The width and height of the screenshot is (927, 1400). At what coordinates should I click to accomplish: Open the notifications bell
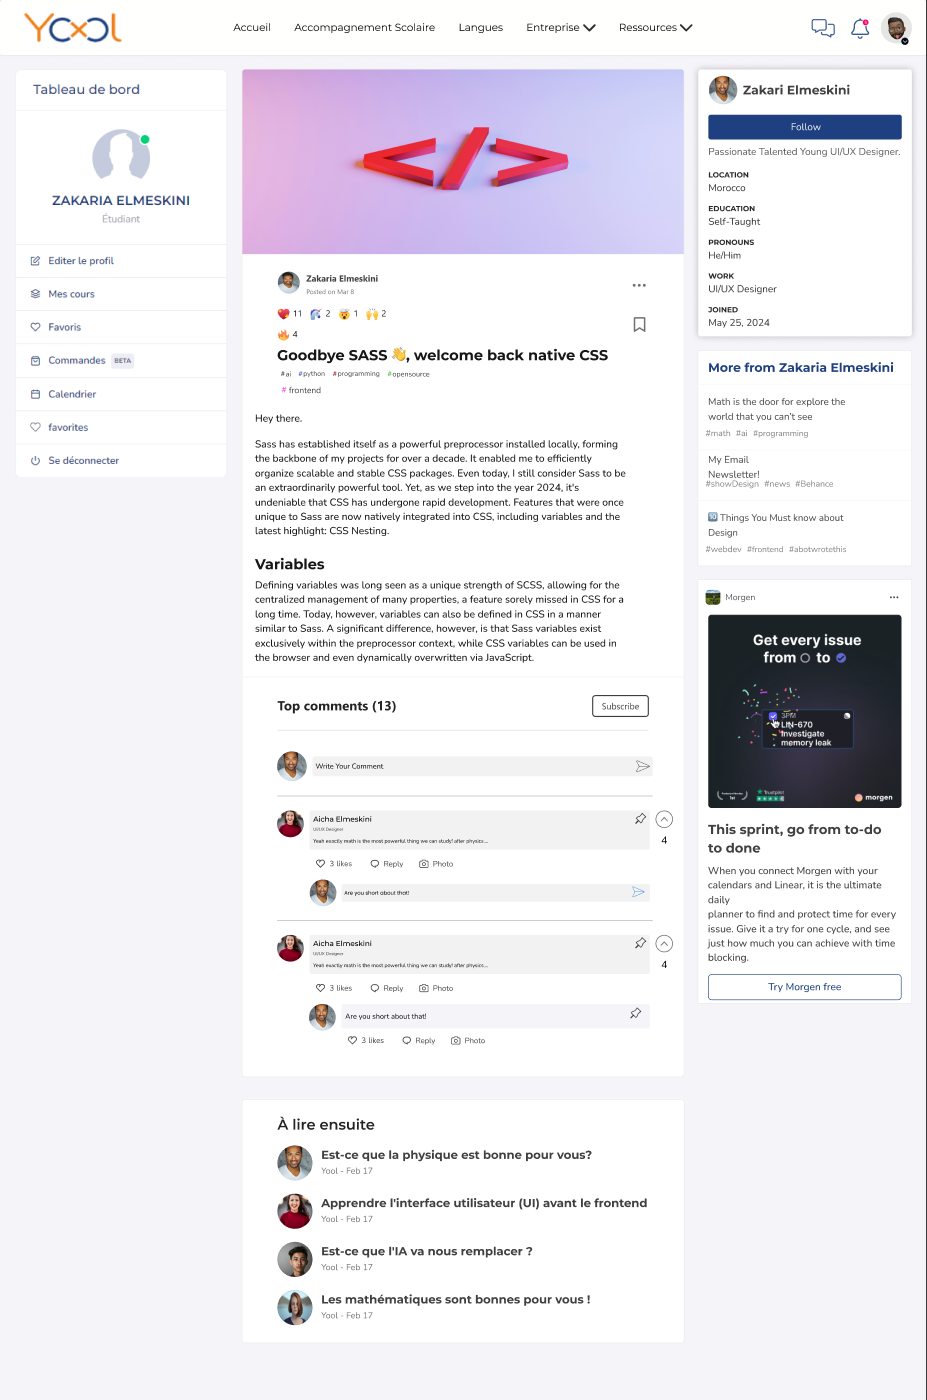(860, 28)
